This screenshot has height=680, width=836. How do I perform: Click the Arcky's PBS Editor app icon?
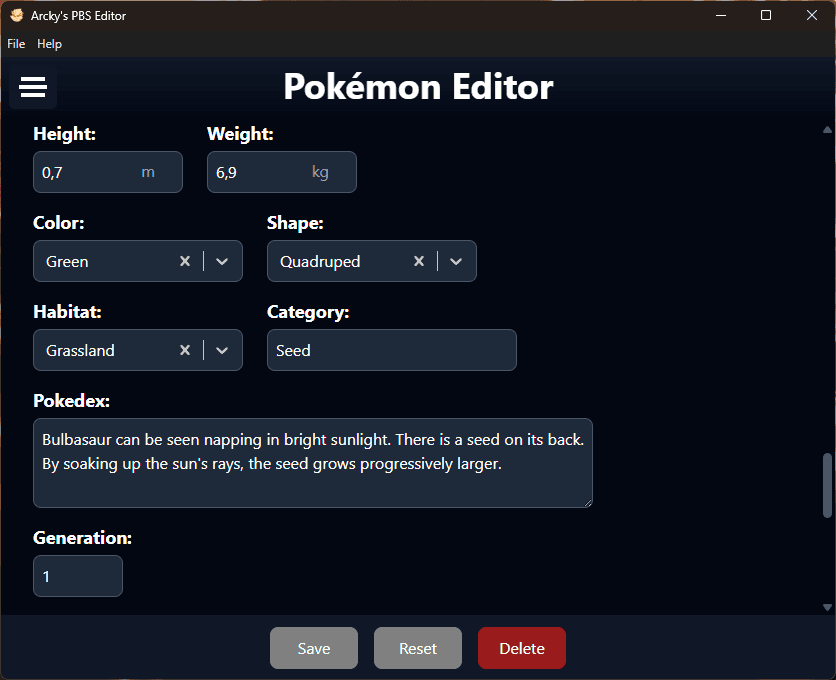coord(17,15)
